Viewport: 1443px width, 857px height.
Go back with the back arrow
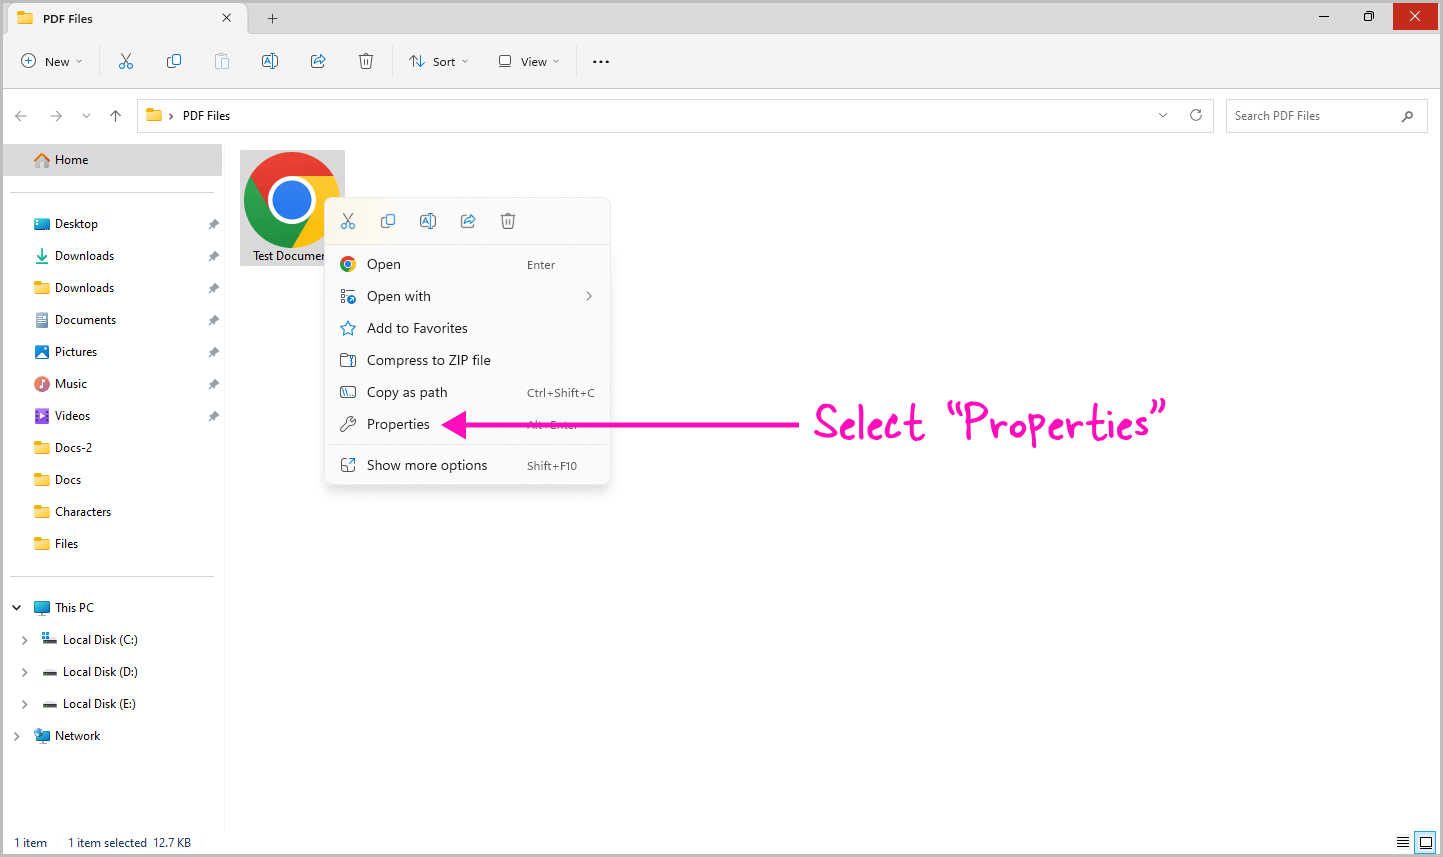click(x=21, y=116)
